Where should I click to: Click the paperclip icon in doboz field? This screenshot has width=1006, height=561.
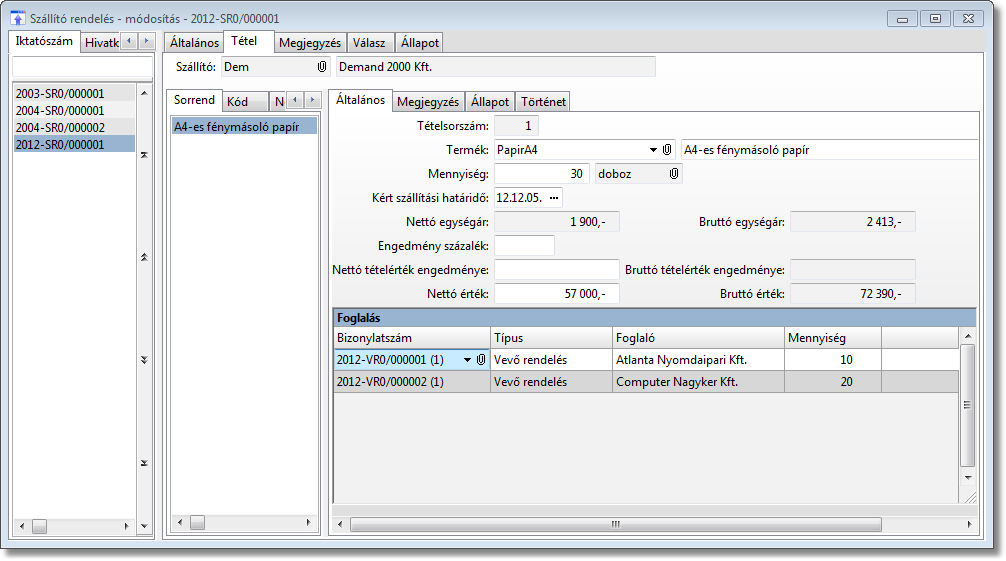coord(674,174)
